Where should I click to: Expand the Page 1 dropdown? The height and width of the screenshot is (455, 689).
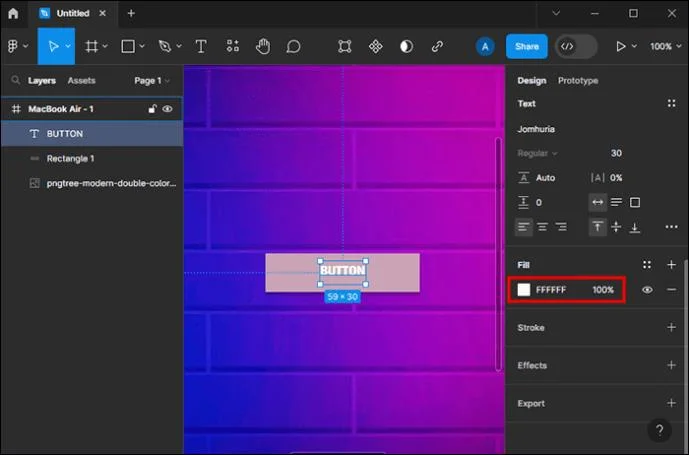[152, 80]
